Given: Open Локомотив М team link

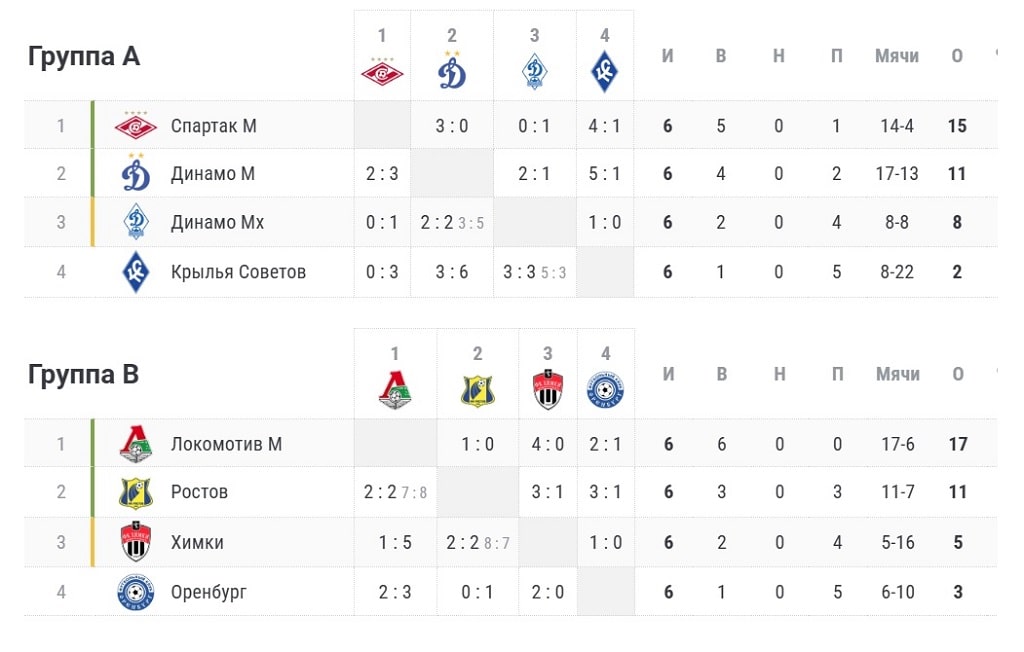Looking at the screenshot, I should (x=227, y=444).
